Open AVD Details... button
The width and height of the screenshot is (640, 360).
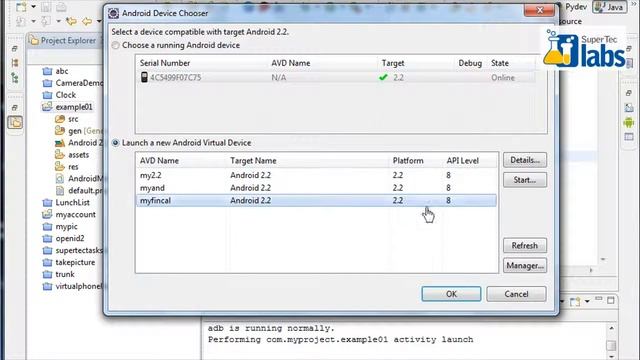click(525, 160)
